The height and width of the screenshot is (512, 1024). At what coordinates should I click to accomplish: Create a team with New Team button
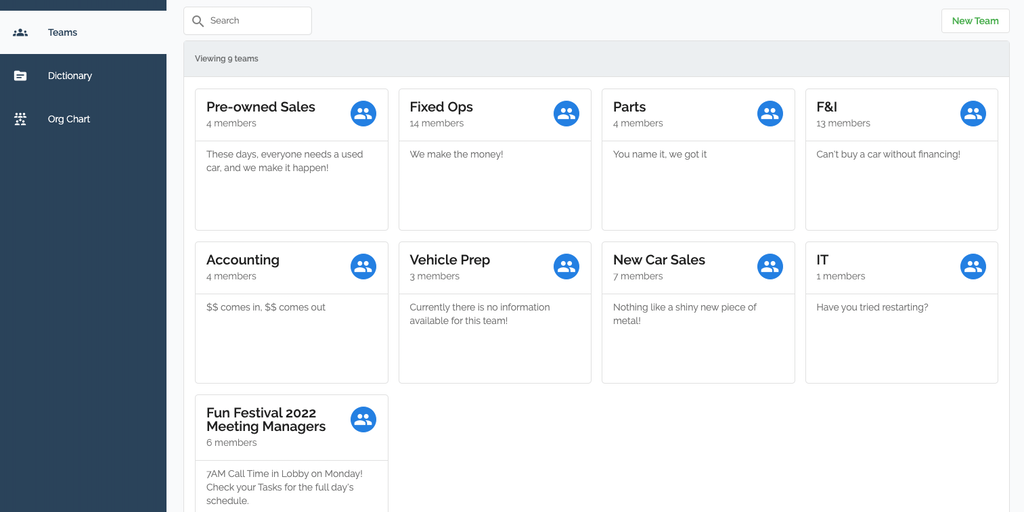pos(974,21)
